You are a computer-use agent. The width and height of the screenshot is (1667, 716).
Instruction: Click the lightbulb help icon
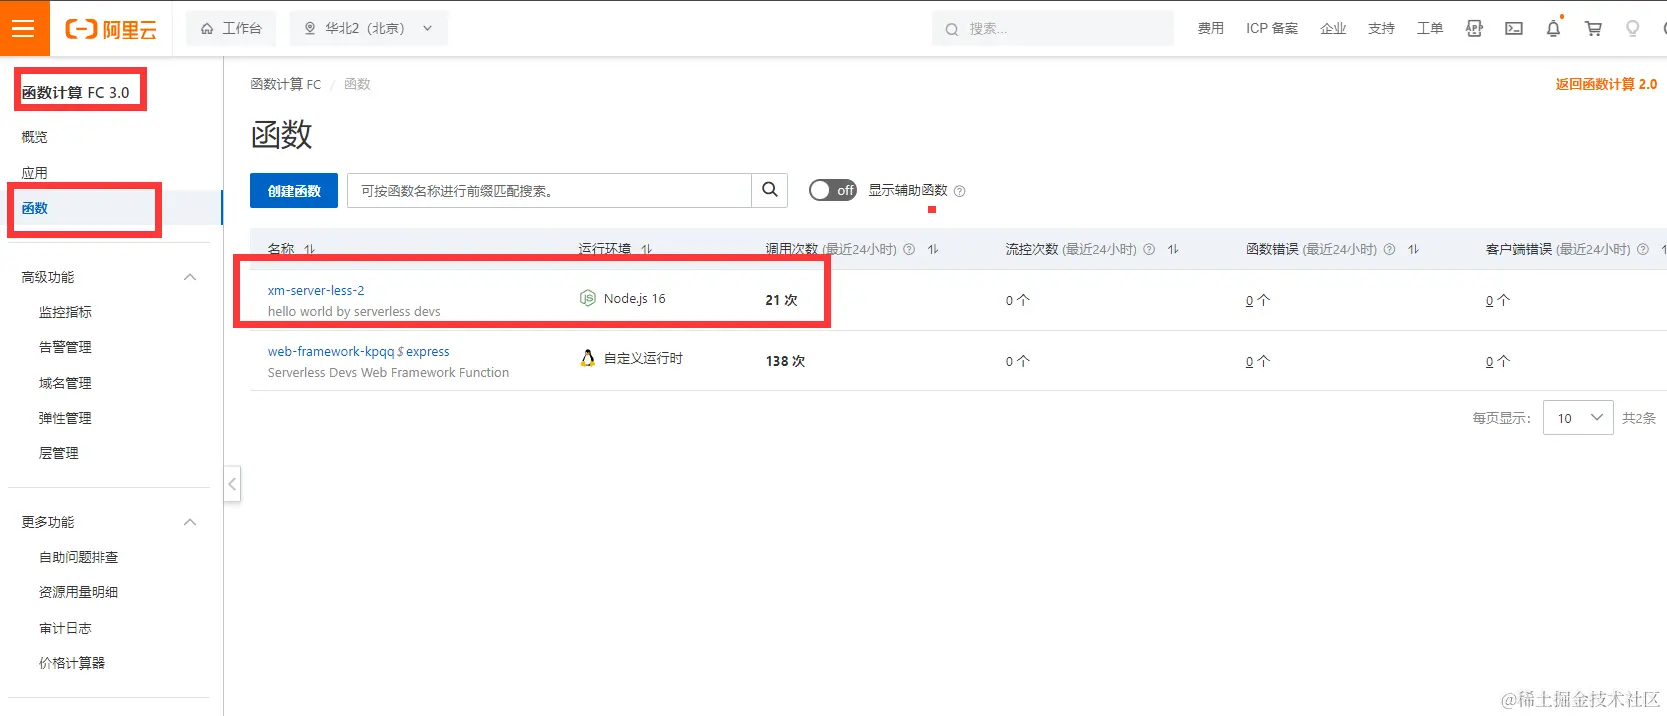tap(1632, 29)
